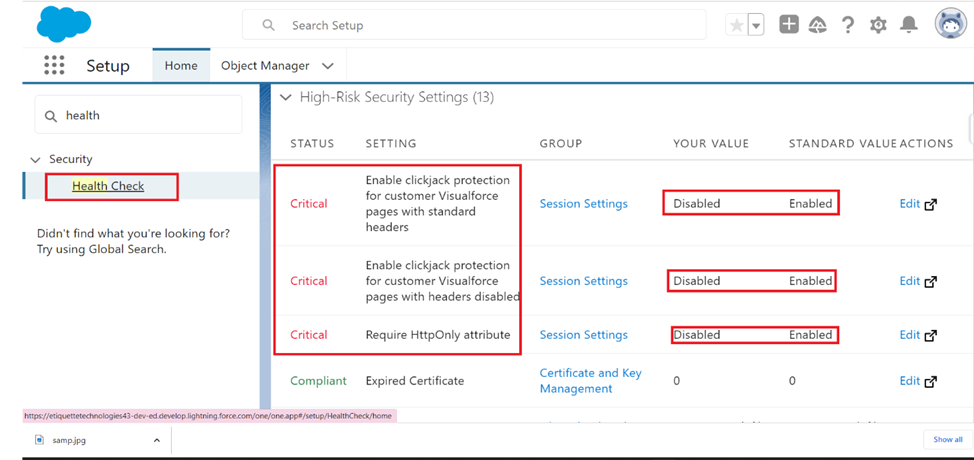This screenshot has height=460, width=974.
Task: Open the App Launcher grid icon
Action: tap(54, 65)
